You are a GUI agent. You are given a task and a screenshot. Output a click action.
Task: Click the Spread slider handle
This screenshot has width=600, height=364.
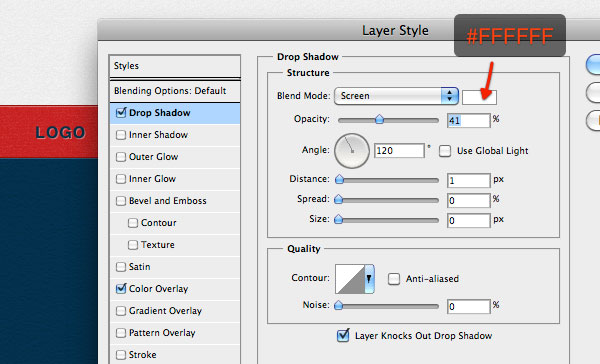tap(338, 199)
